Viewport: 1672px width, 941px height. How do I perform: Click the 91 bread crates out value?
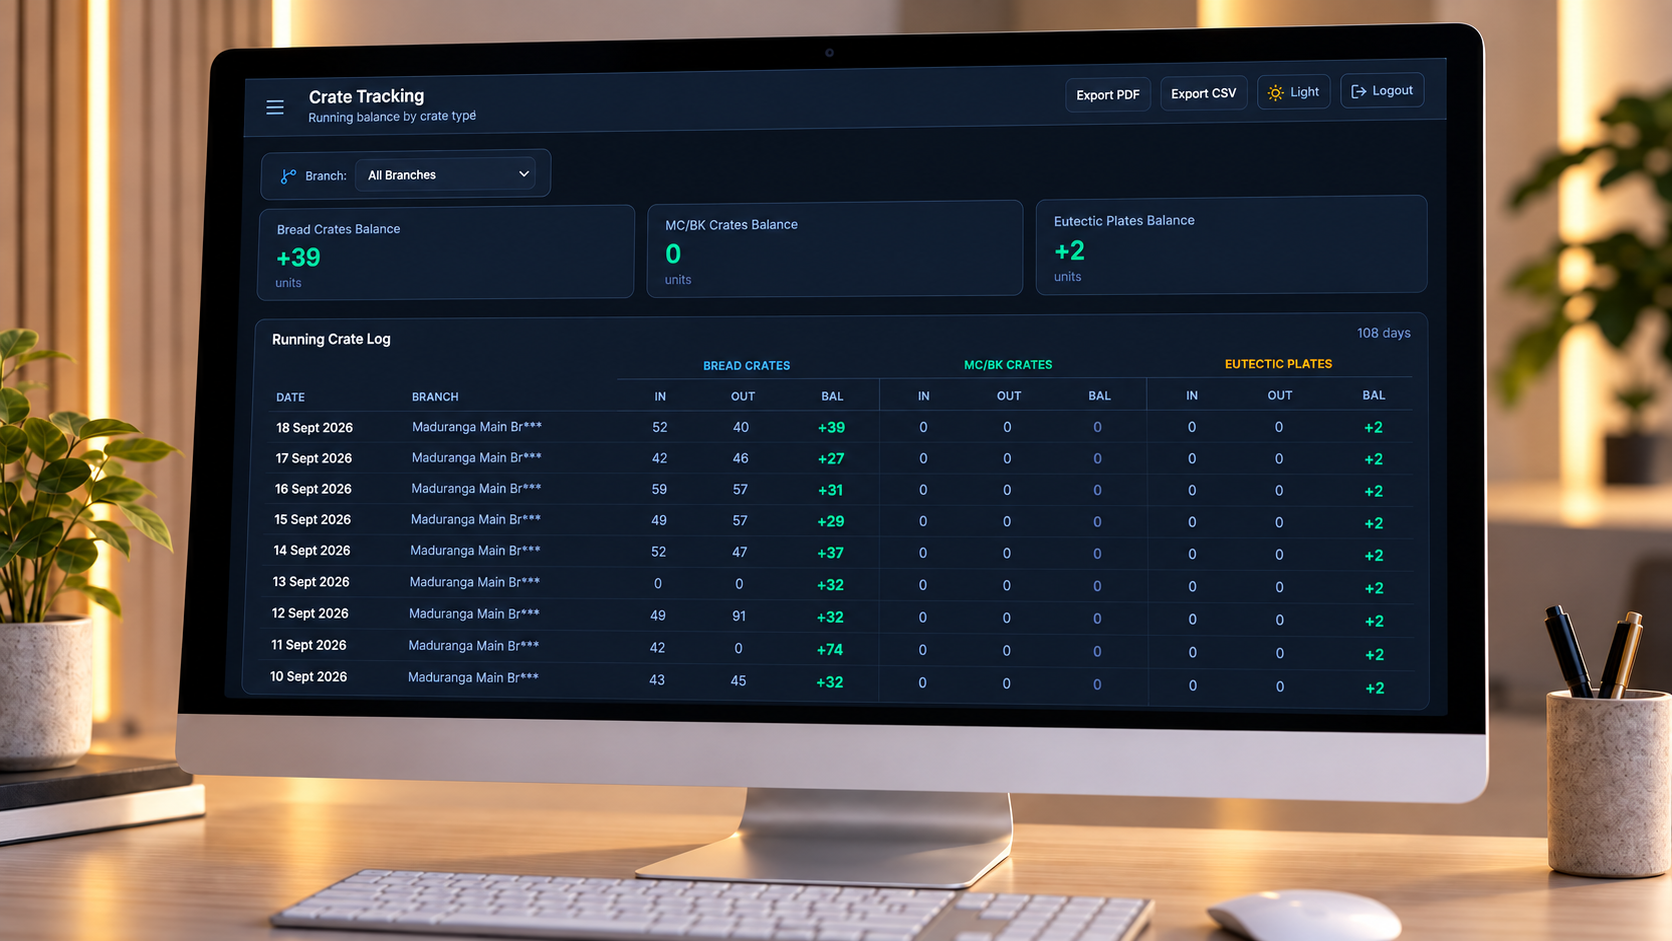(739, 616)
